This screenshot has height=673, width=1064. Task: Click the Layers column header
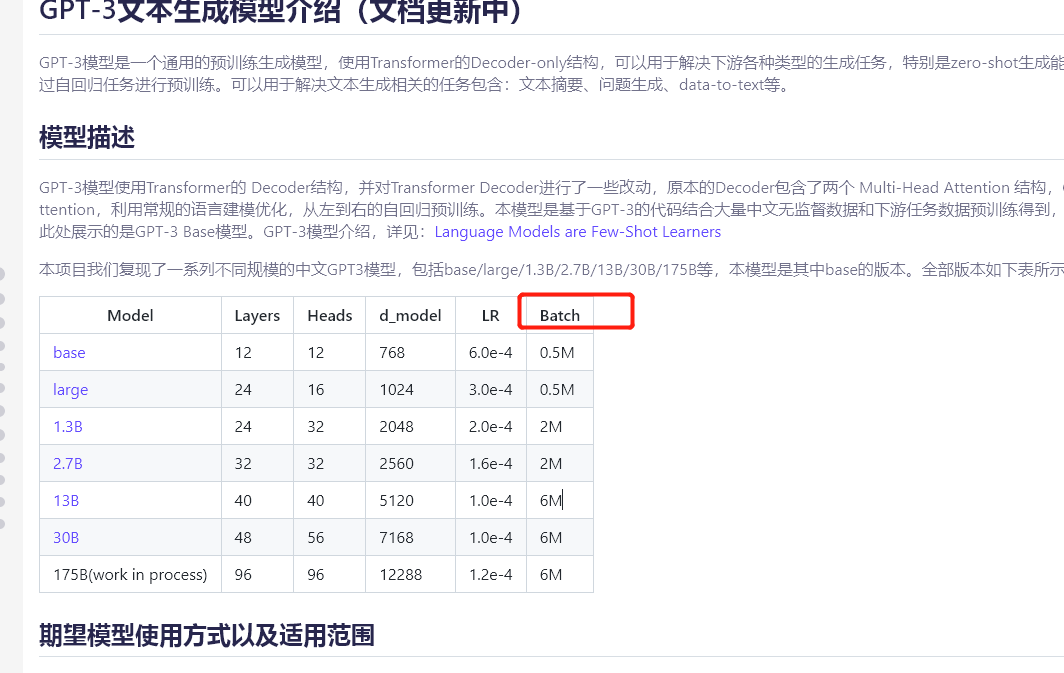(257, 316)
